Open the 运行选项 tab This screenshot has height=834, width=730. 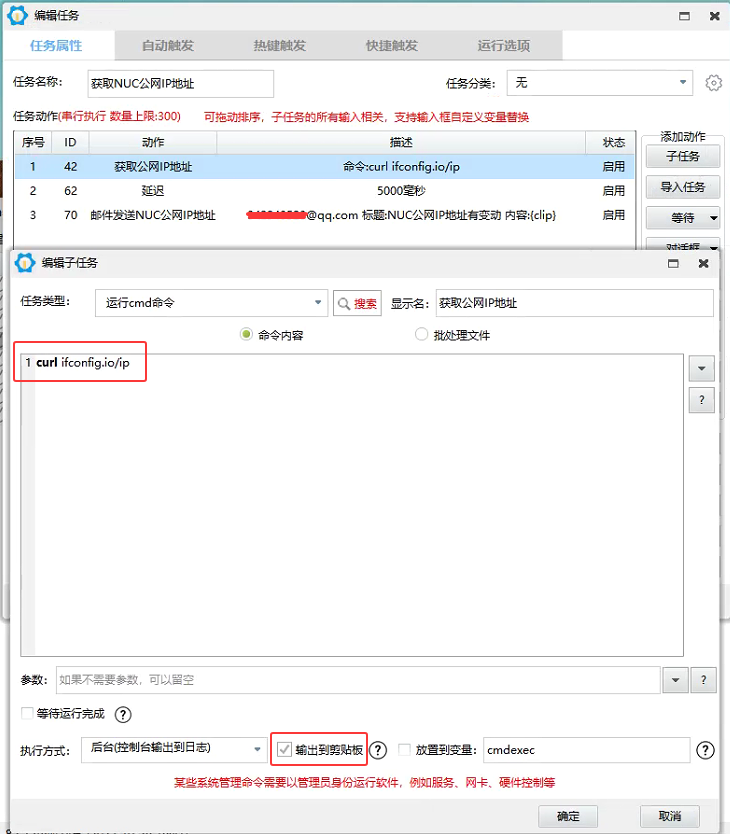point(504,46)
